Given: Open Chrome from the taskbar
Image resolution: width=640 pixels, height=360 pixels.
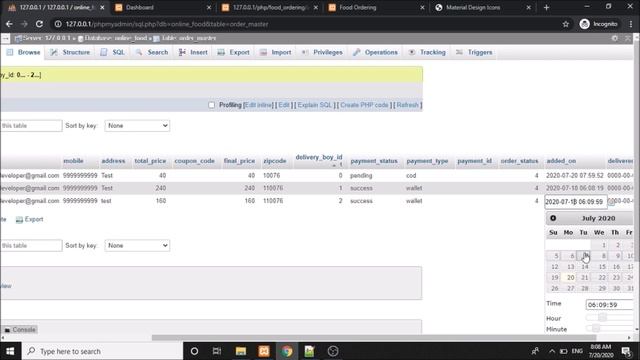Looking at the screenshot, I should pos(287,351).
